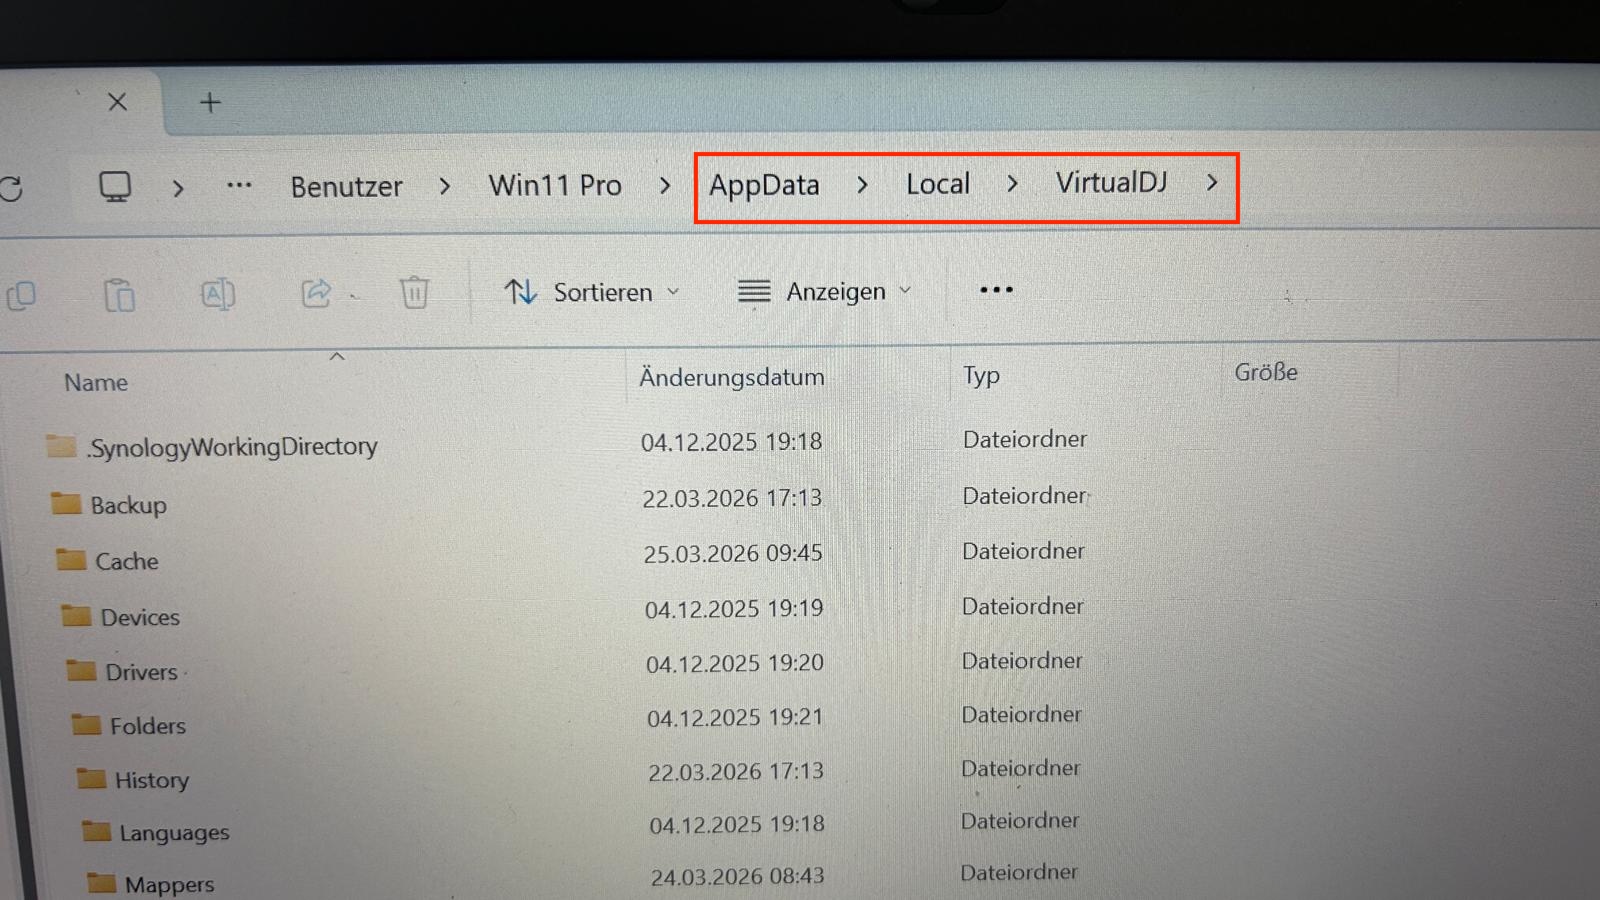1600x900 pixels.
Task: Open the toolbar more options ellipsis
Action: pos(996,290)
